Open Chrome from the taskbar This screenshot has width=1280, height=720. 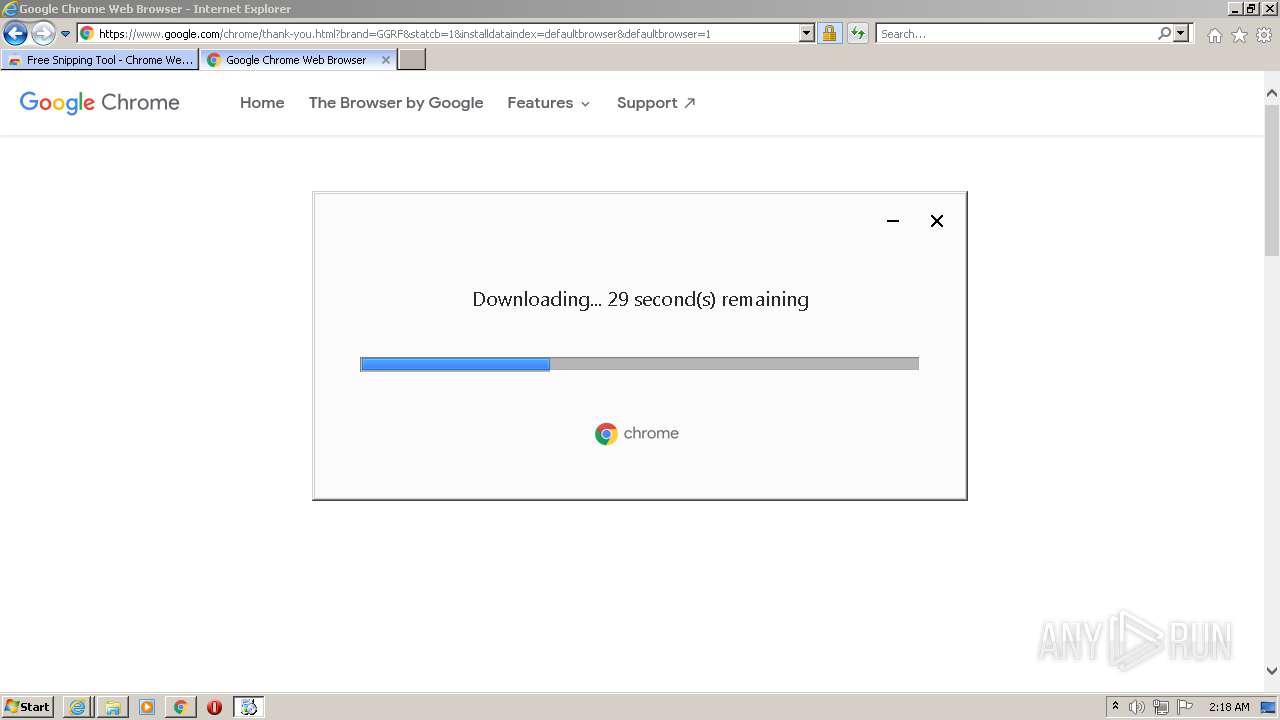(180, 707)
